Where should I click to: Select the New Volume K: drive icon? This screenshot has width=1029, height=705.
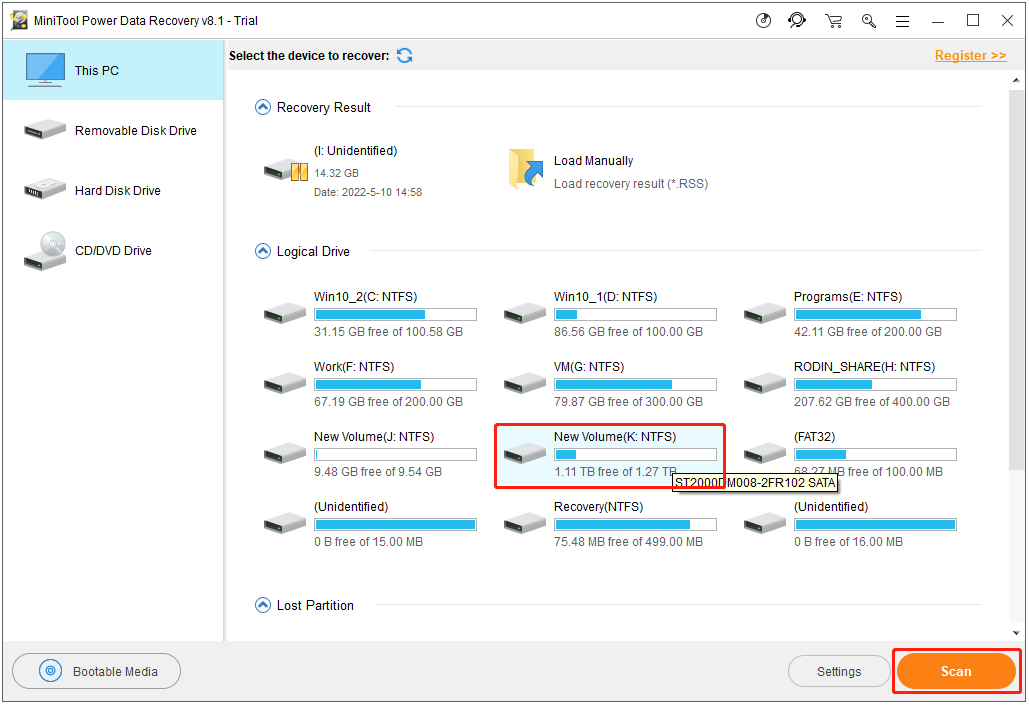[525, 453]
